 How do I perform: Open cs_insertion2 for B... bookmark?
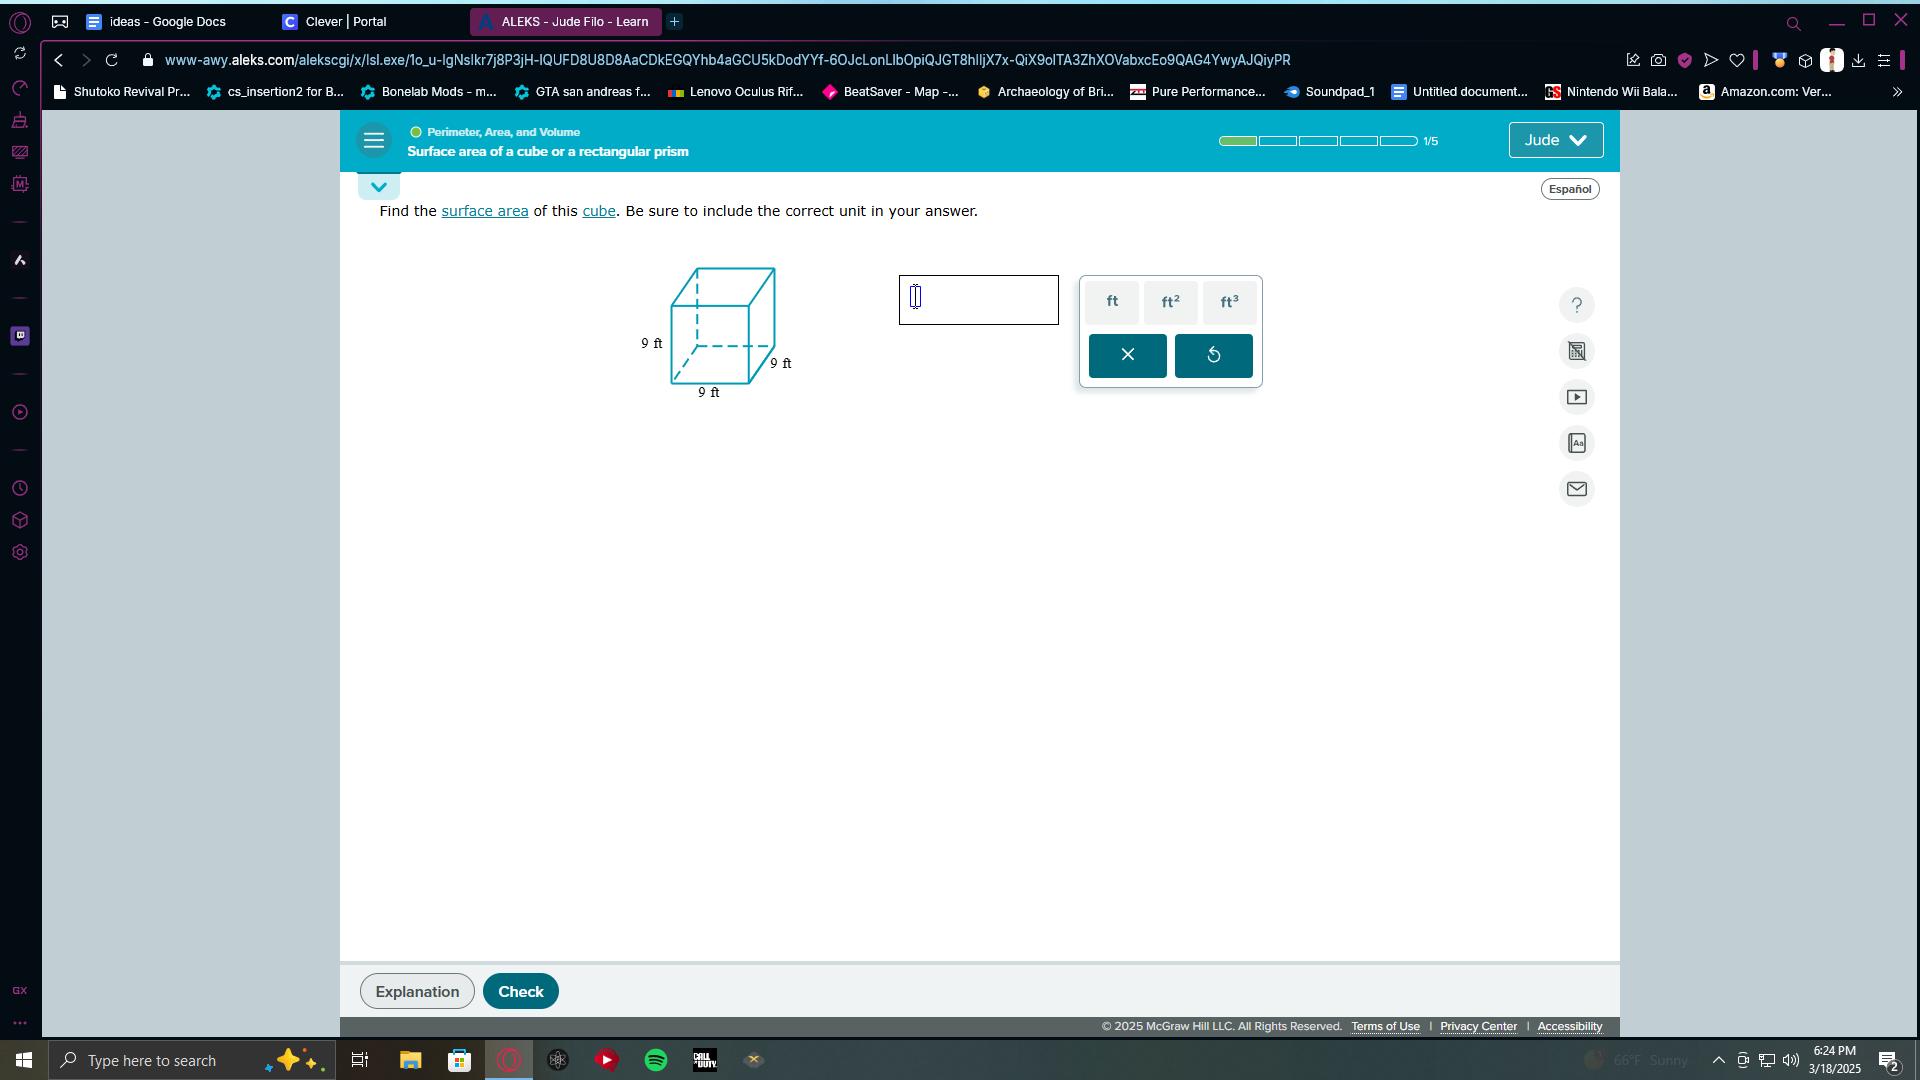(275, 92)
